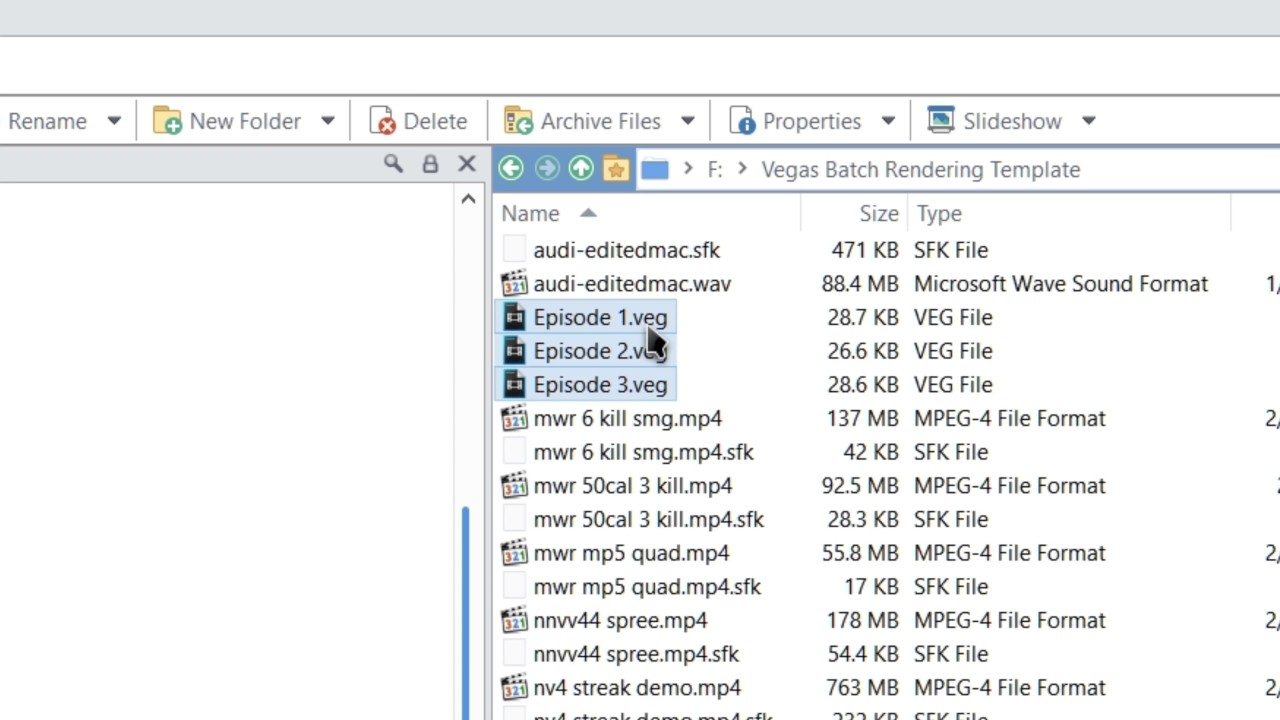
Task: Click the F: drive in breadcrumb path
Action: coord(715,170)
